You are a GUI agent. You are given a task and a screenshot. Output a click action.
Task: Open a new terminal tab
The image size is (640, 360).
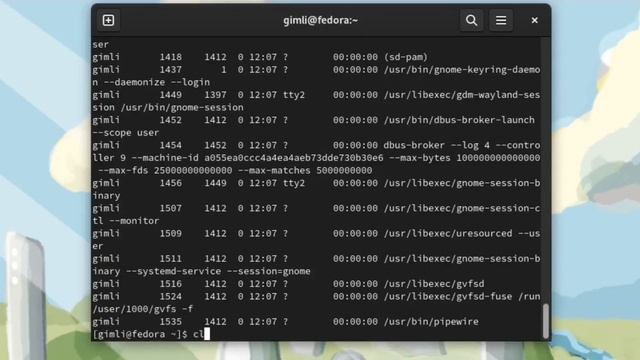108,20
